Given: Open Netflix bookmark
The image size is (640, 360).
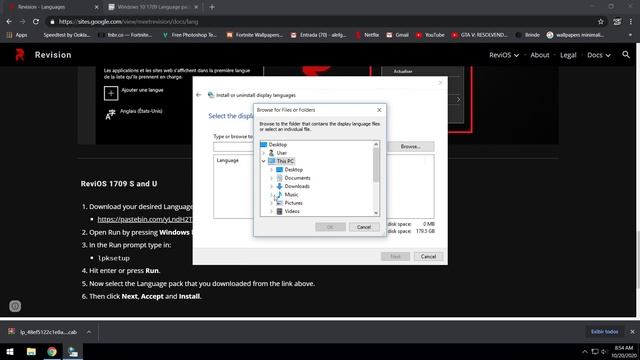Looking at the screenshot, I should [x=367, y=35].
